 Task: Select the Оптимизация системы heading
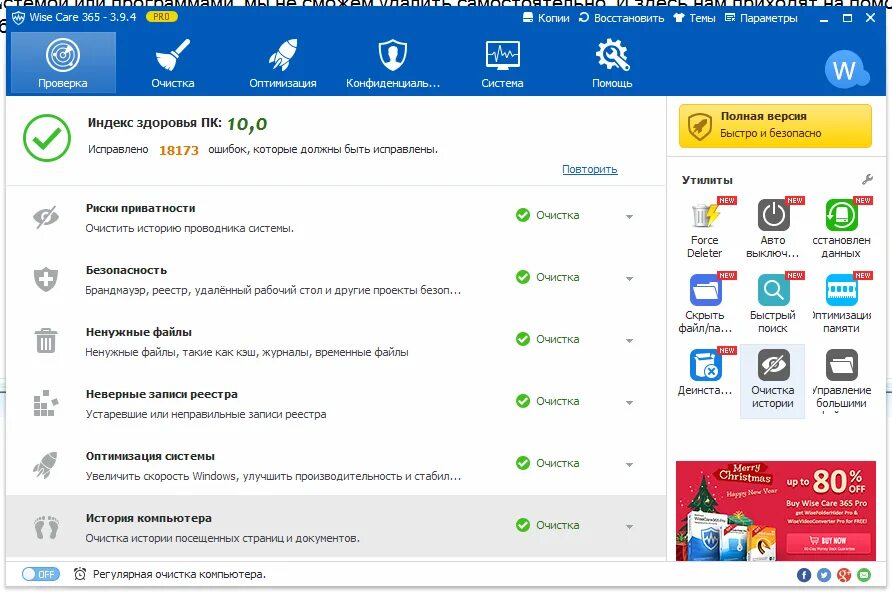click(150, 456)
